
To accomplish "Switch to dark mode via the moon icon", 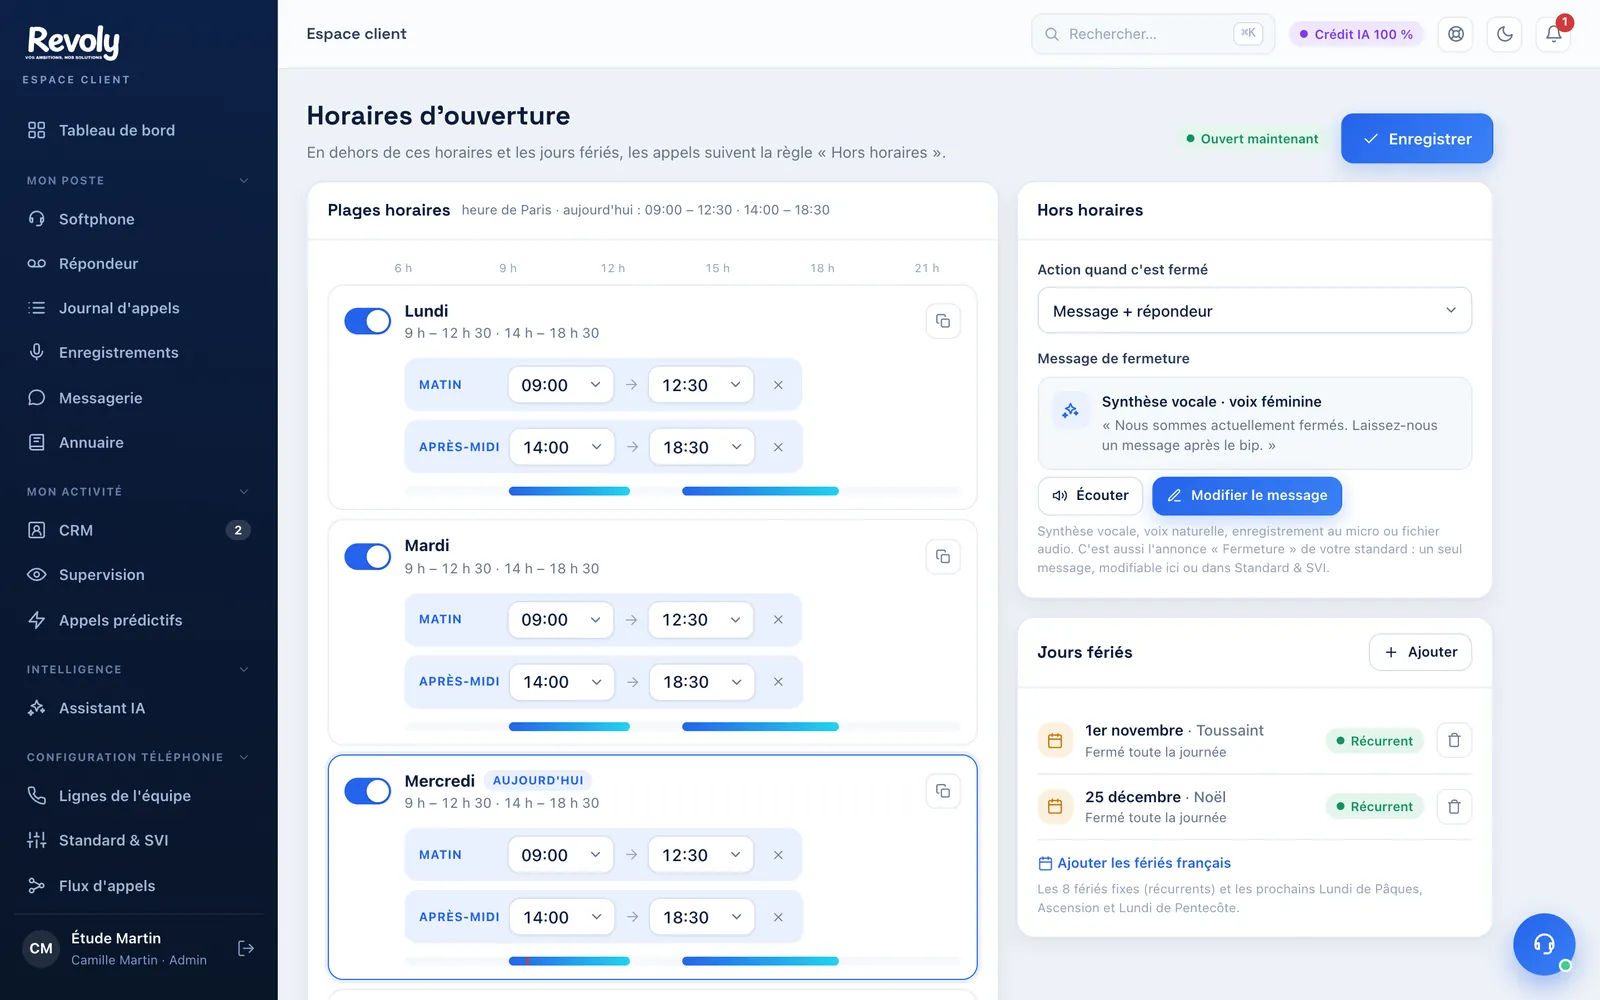I will pyautogui.click(x=1505, y=34).
